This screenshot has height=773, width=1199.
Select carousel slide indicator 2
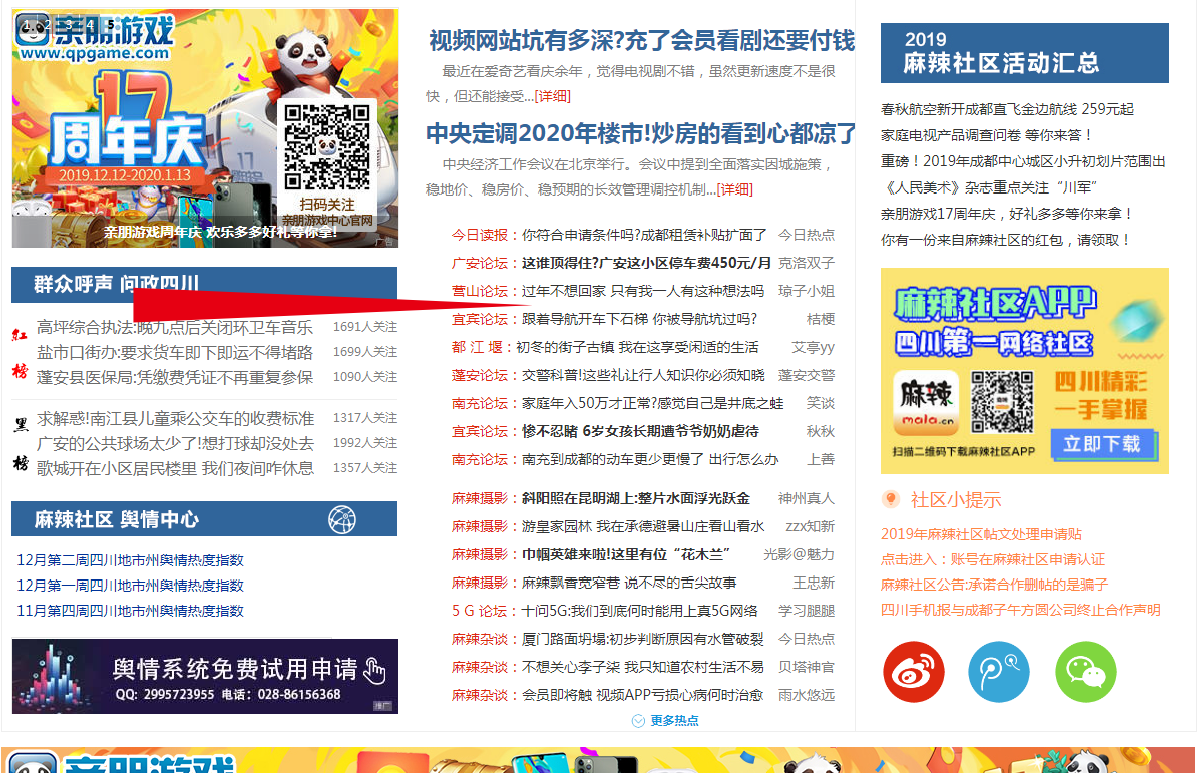[x=49, y=23]
